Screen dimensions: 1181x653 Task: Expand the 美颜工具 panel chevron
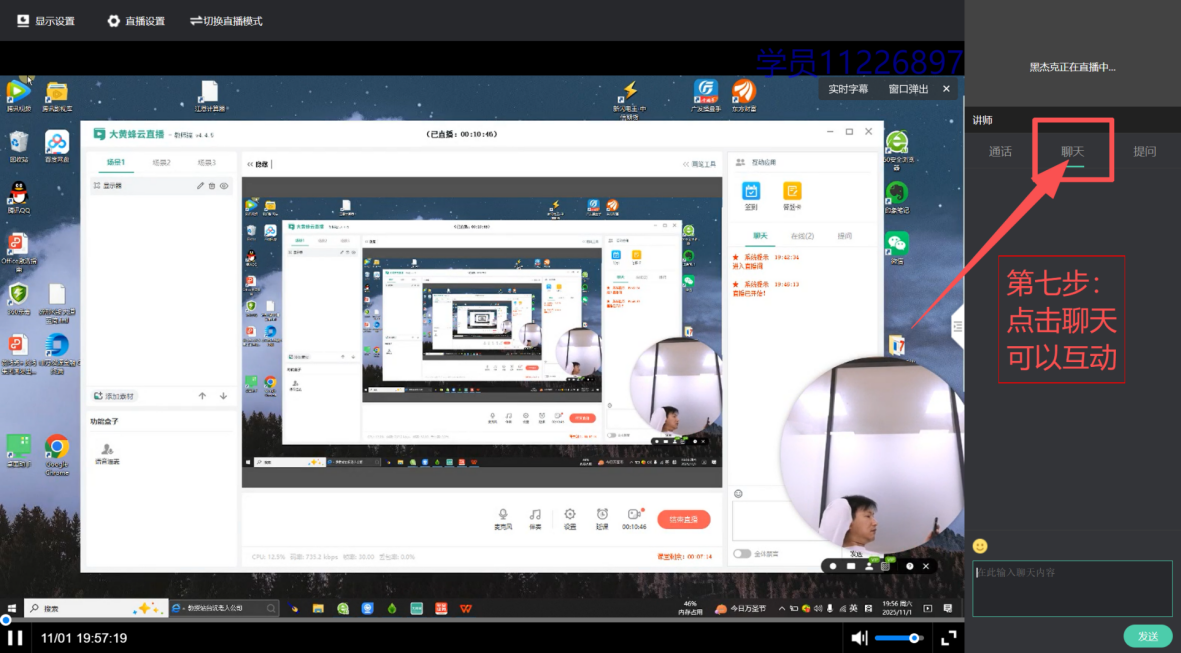tap(685, 164)
